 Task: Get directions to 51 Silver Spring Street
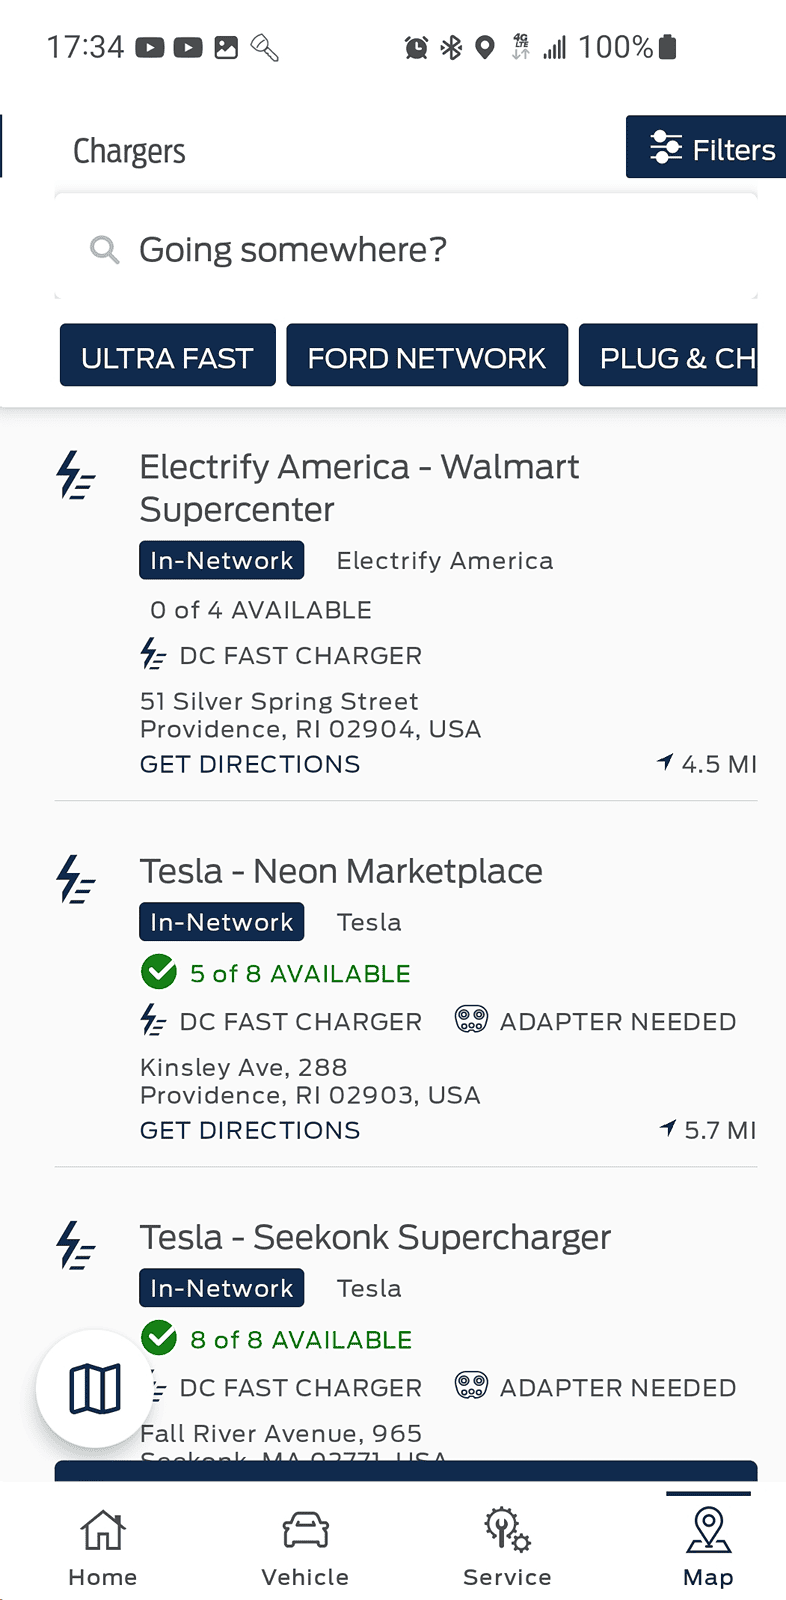click(x=250, y=764)
